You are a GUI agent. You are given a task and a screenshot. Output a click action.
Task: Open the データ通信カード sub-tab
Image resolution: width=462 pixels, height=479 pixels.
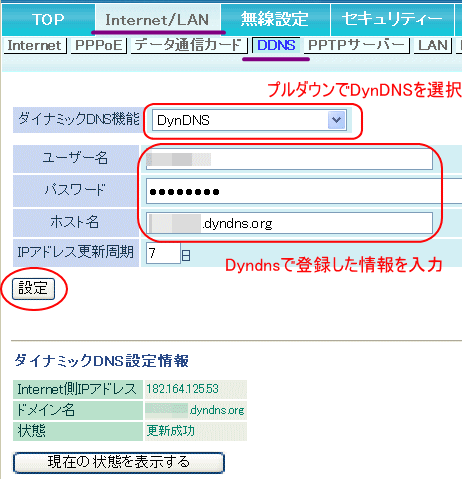point(188,45)
